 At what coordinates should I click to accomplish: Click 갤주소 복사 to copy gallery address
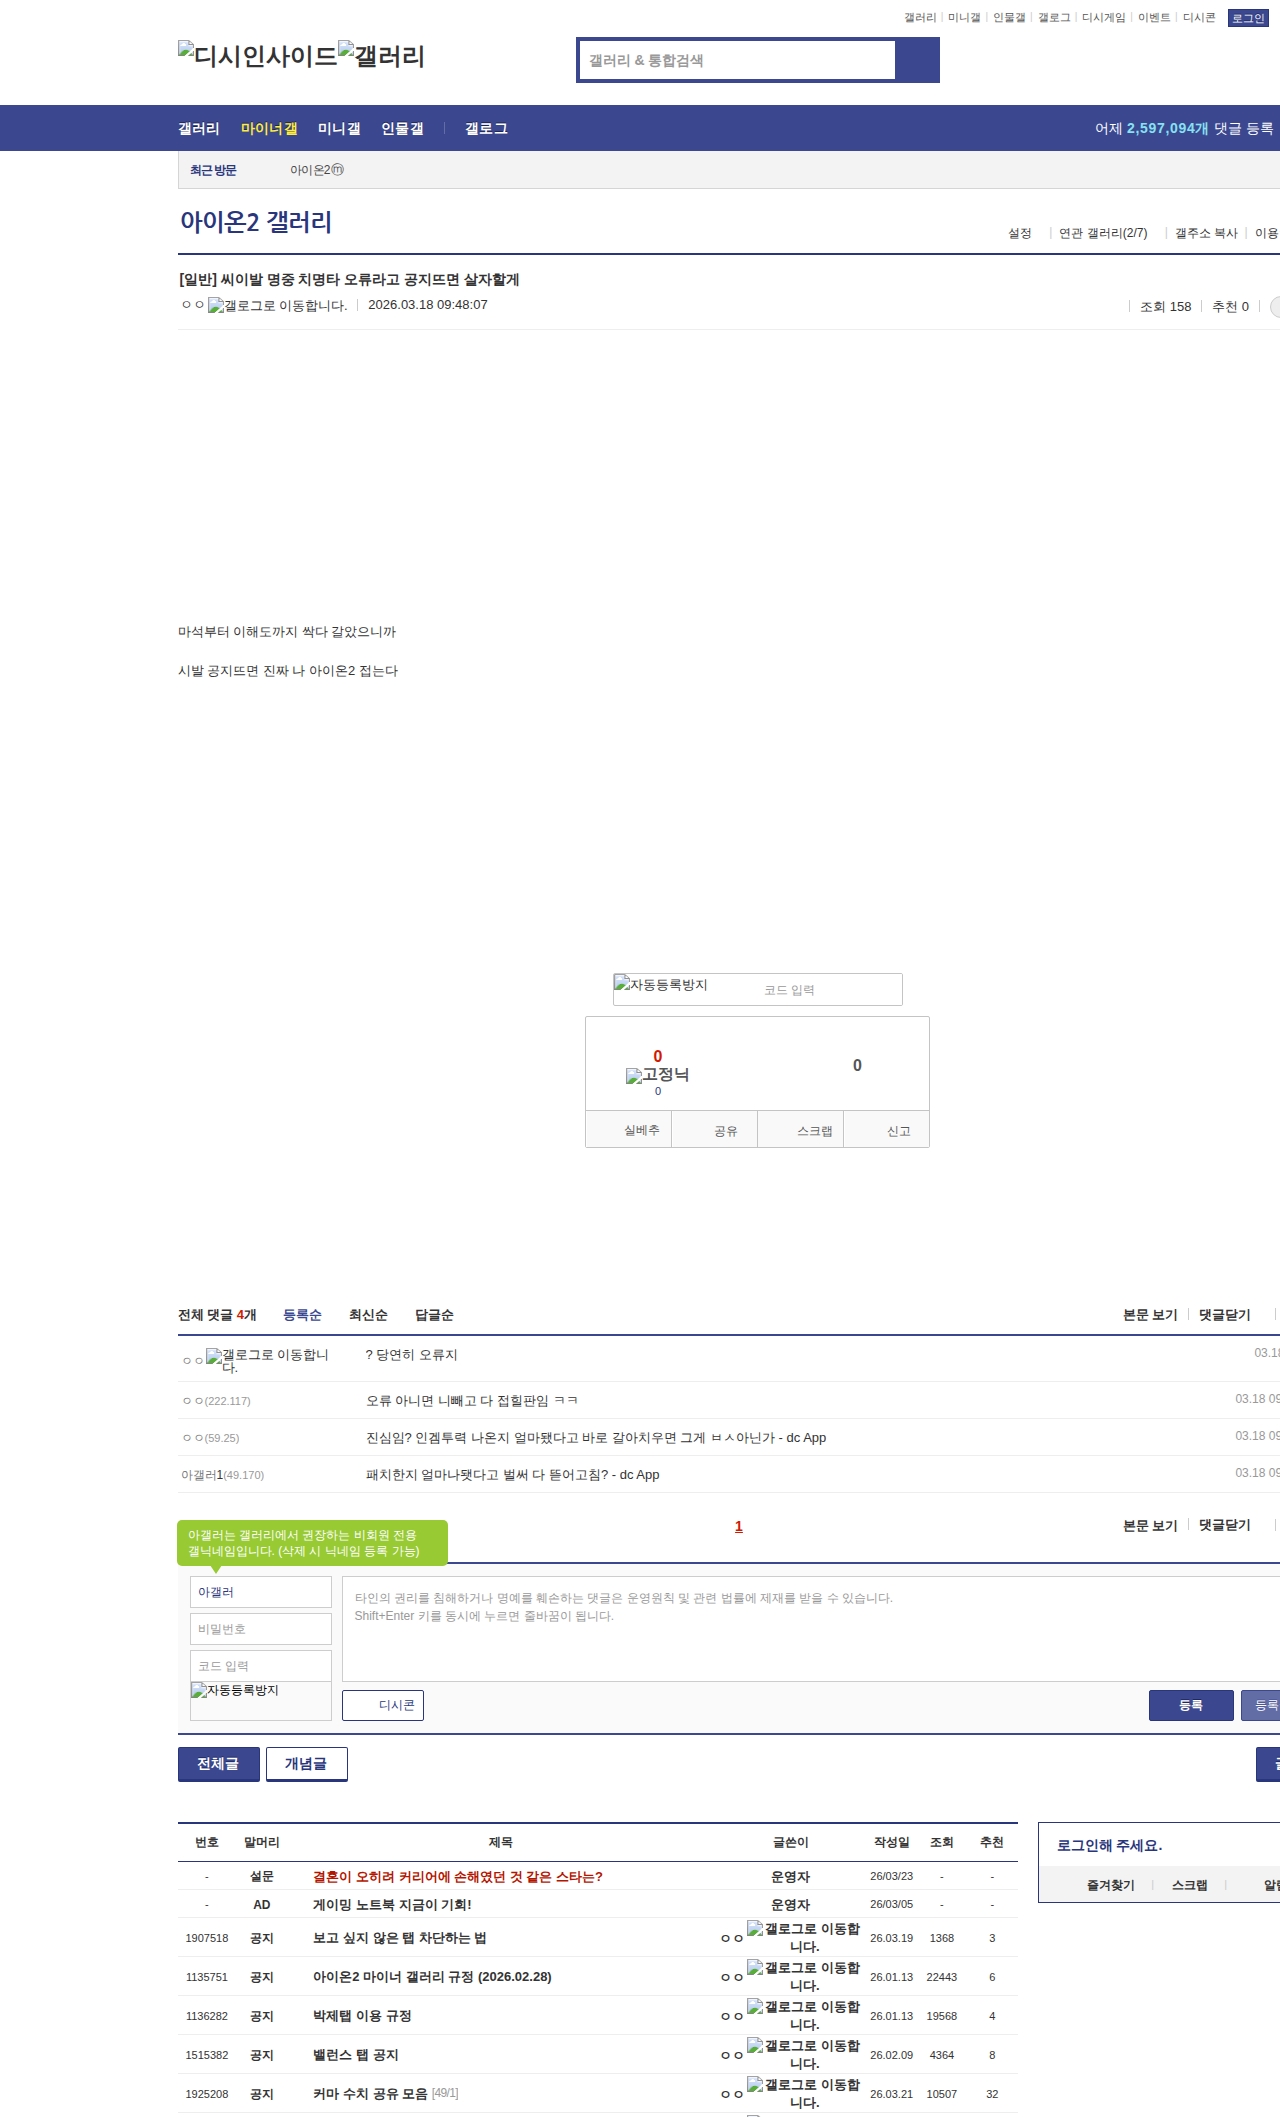(1206, 233)
